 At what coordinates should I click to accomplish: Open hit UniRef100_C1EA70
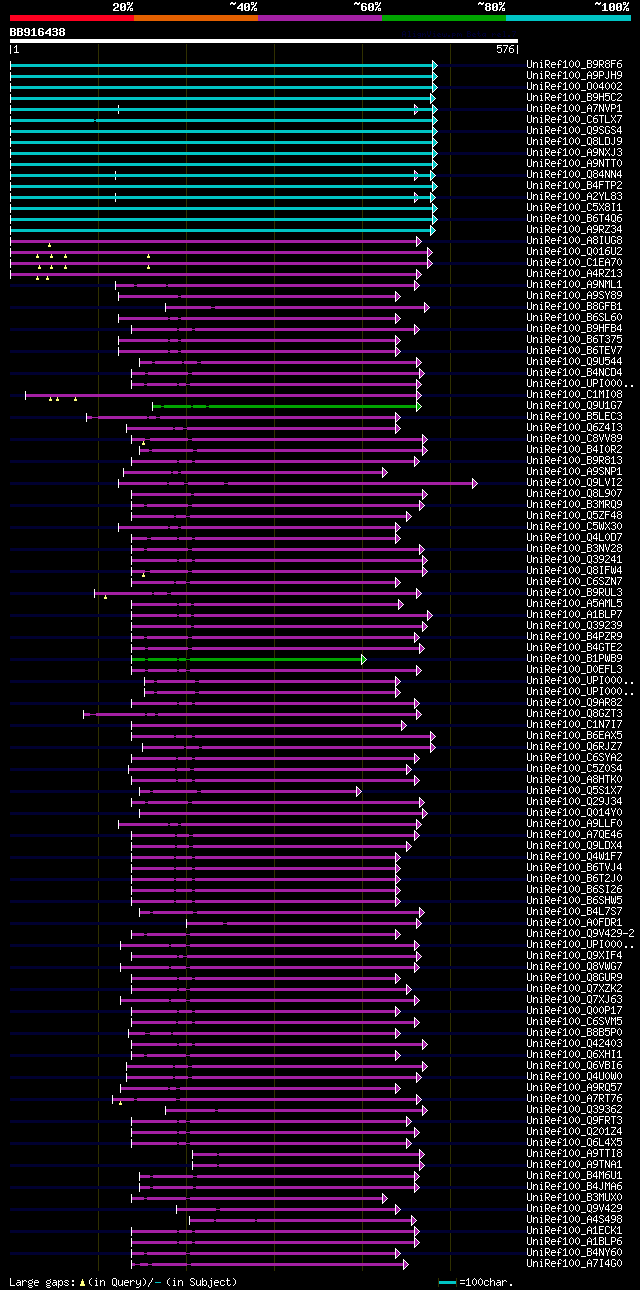tap(574, 262)
